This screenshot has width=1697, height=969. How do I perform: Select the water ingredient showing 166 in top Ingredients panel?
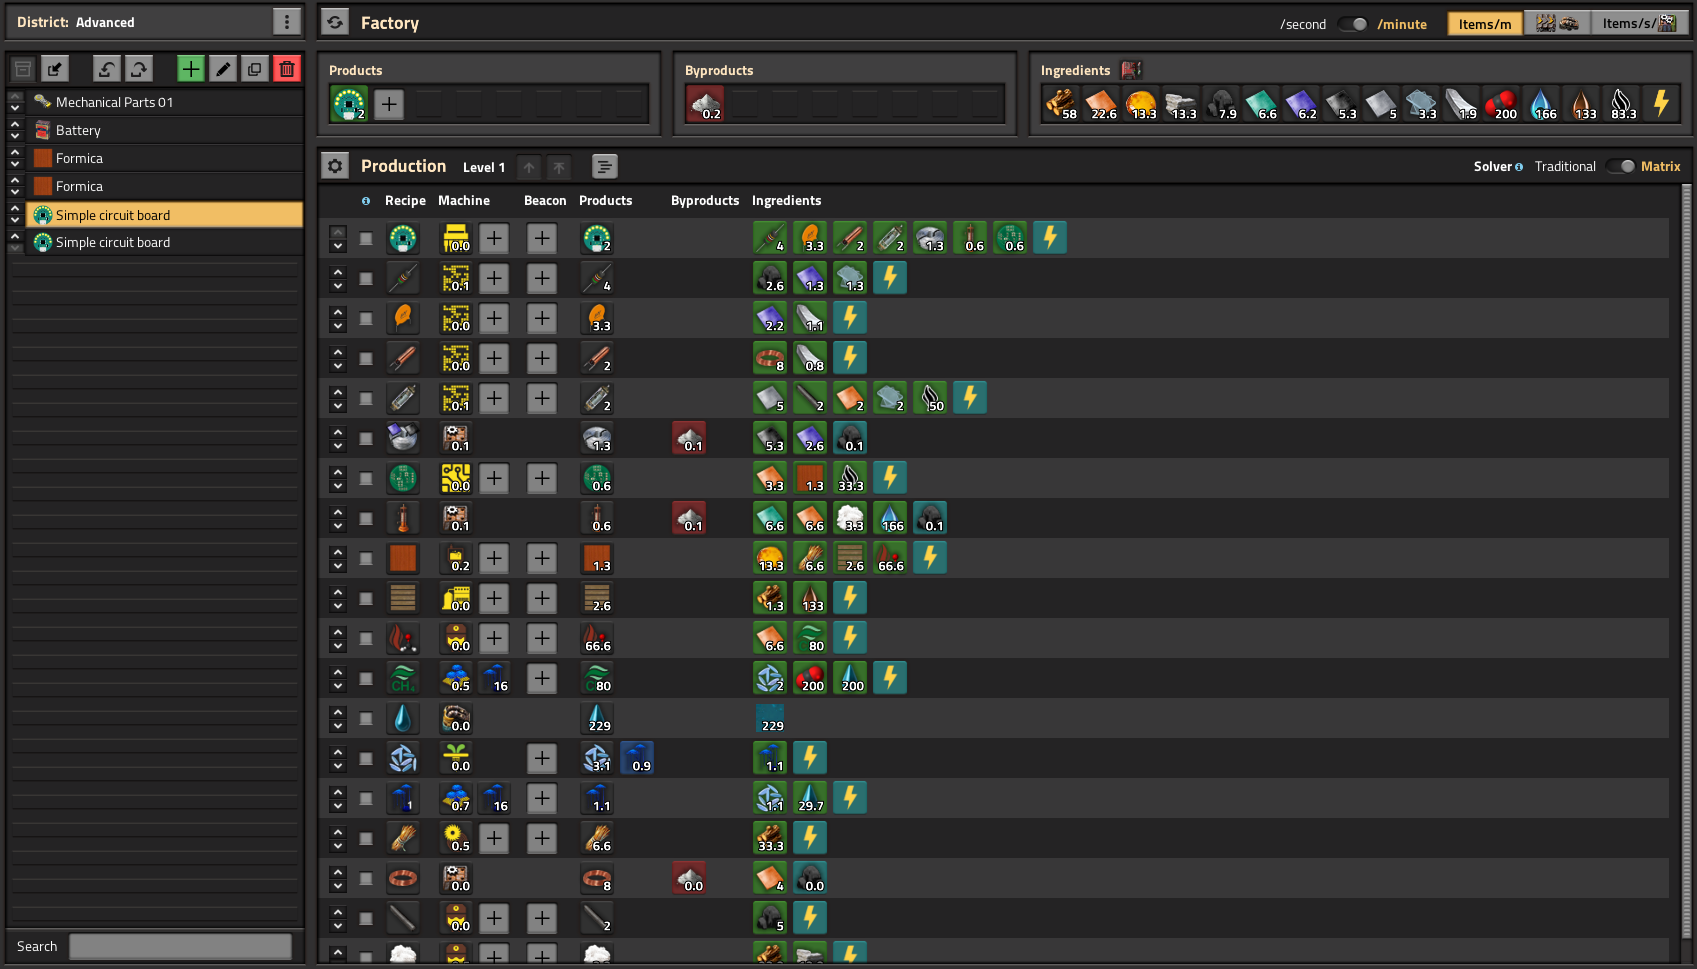[x=1541, y=104]
